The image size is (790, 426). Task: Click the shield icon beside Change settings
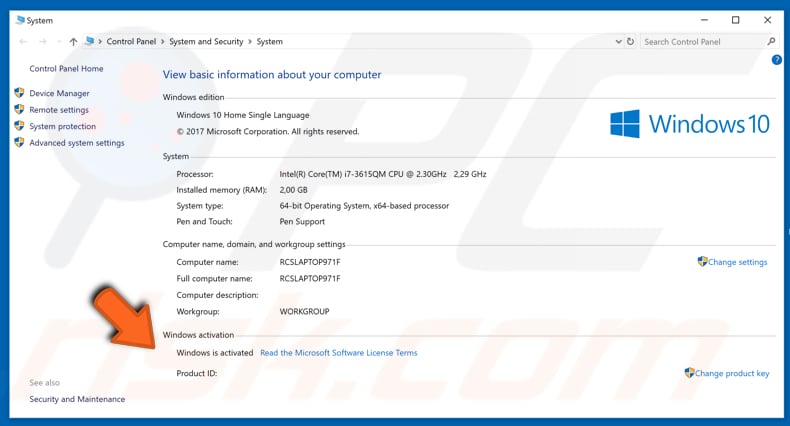702,261
